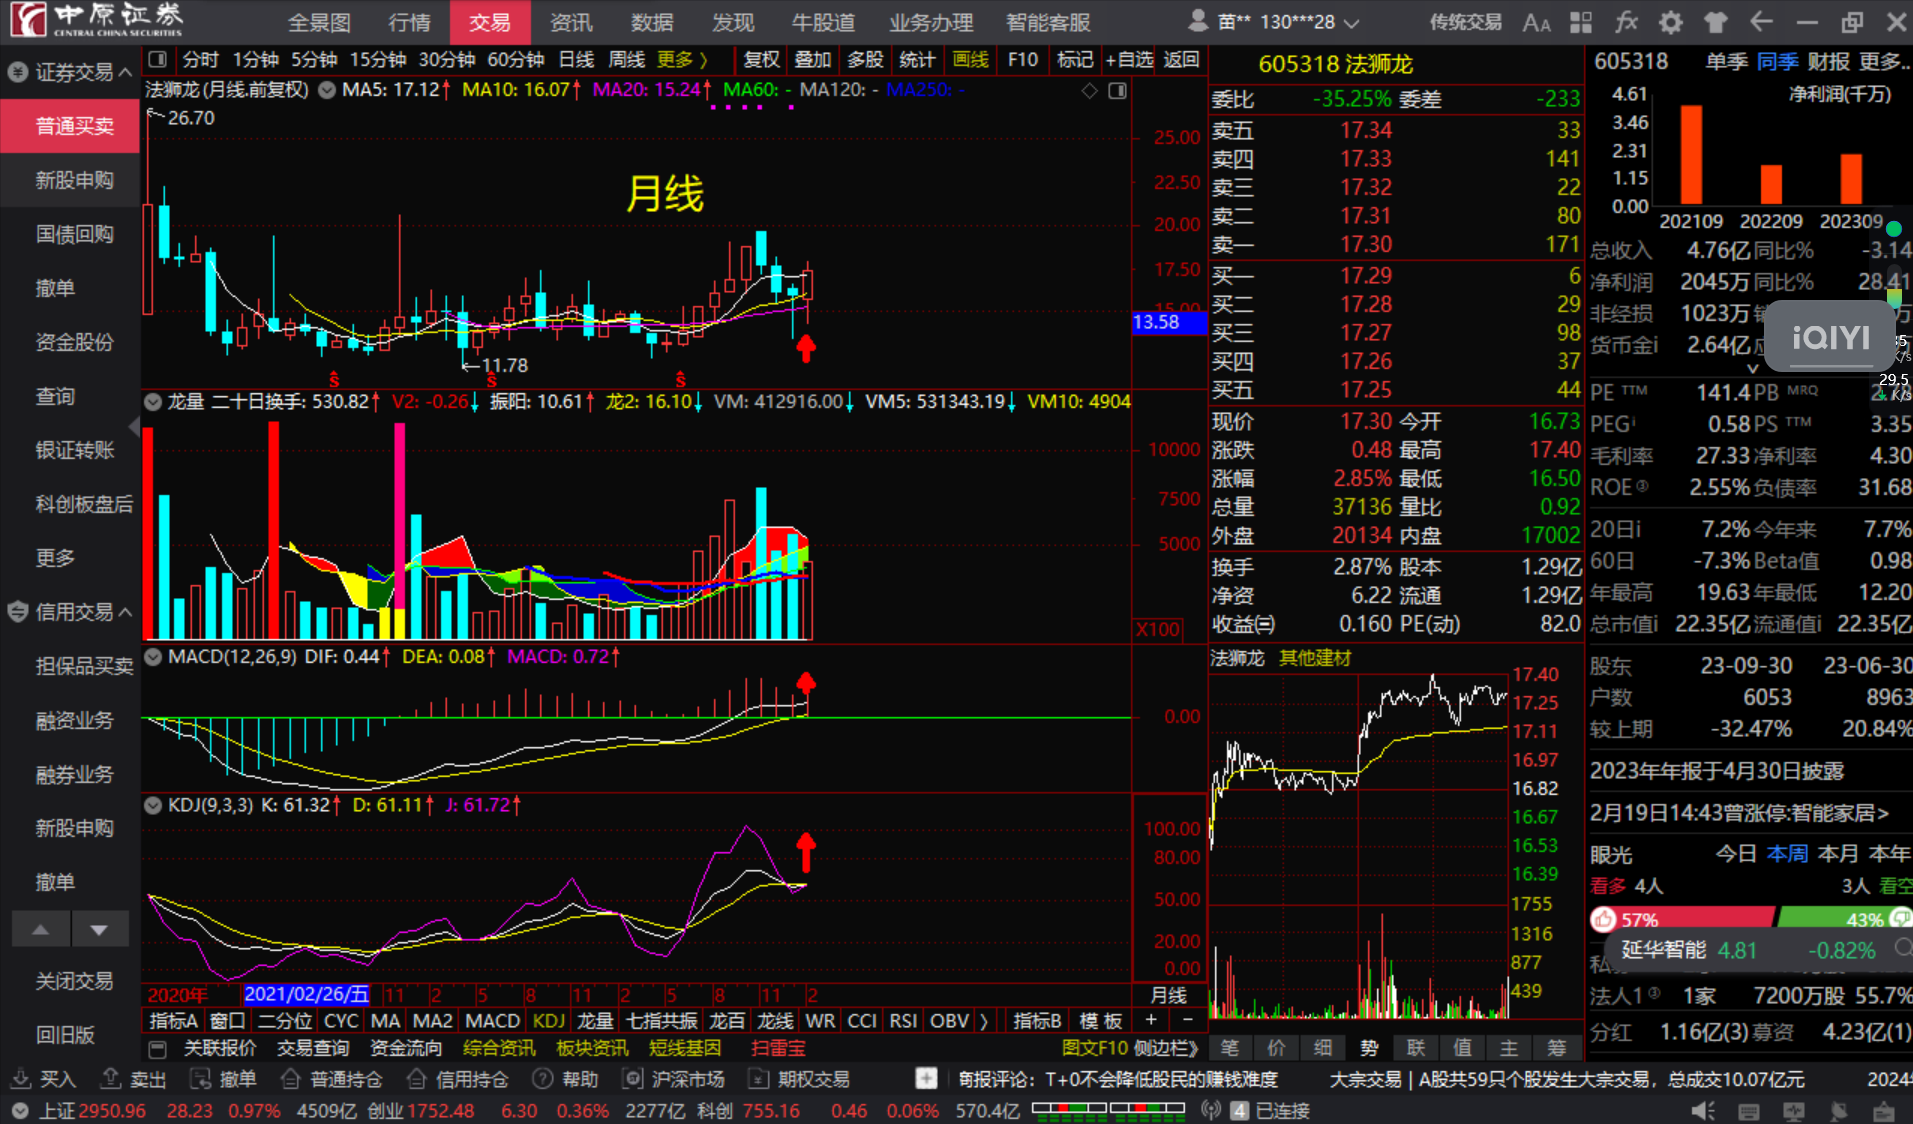Click the satellite dish icon in status bar
Screen dimensions: 1913x1124
1839,1111
